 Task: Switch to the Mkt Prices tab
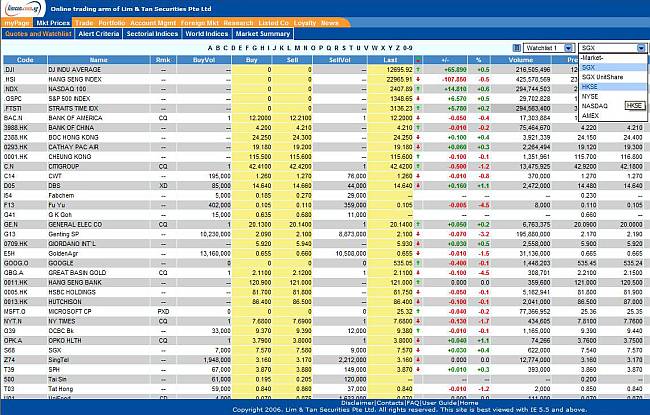point(53,23)
